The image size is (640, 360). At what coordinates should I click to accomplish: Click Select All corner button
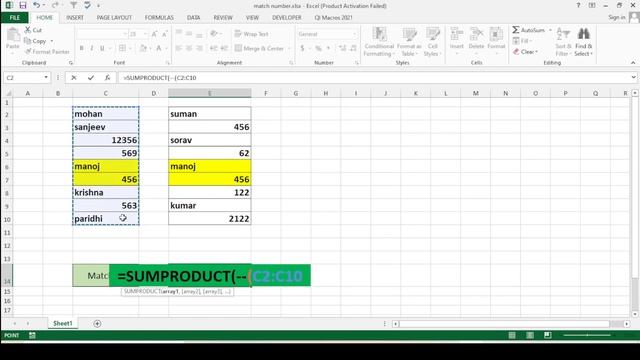[7, 93]
